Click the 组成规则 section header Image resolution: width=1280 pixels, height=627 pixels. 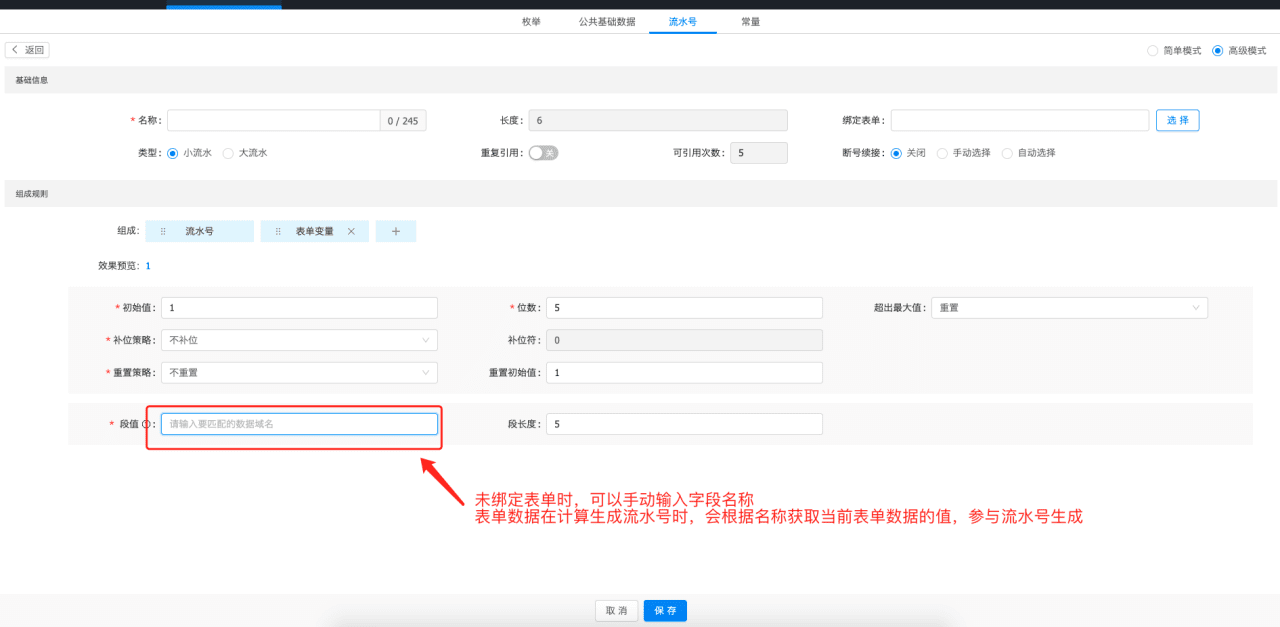(640, 194)
